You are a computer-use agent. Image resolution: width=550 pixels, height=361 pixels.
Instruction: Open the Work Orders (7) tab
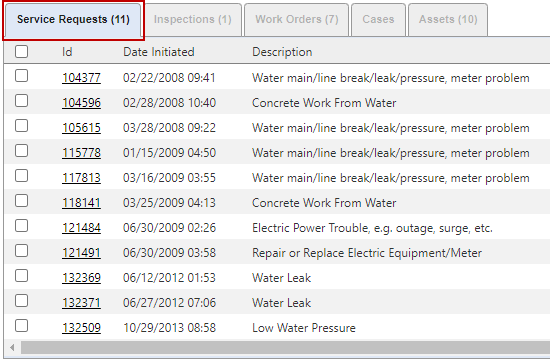(297, 20)
